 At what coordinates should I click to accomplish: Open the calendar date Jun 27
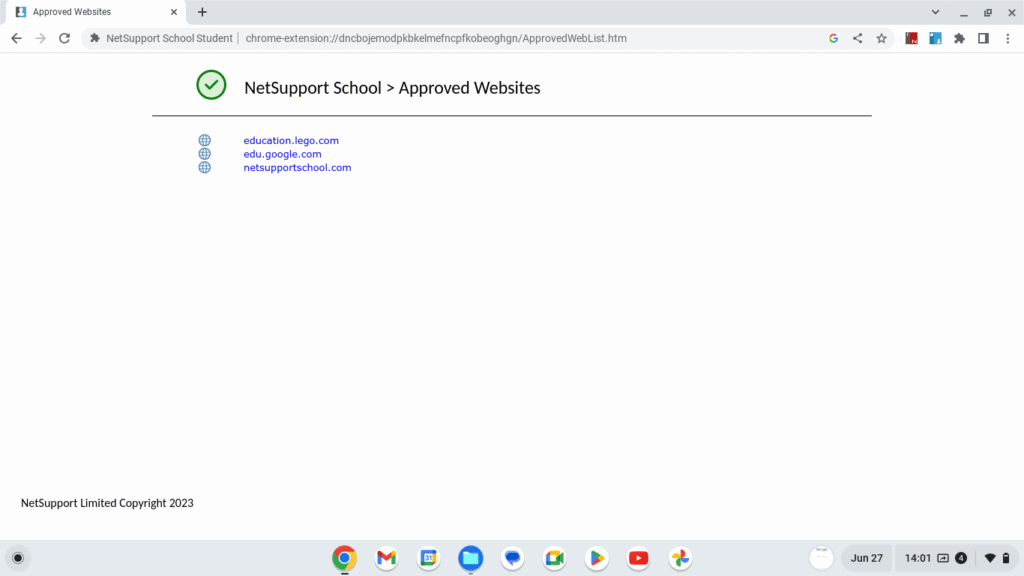(x=867, y=558)
